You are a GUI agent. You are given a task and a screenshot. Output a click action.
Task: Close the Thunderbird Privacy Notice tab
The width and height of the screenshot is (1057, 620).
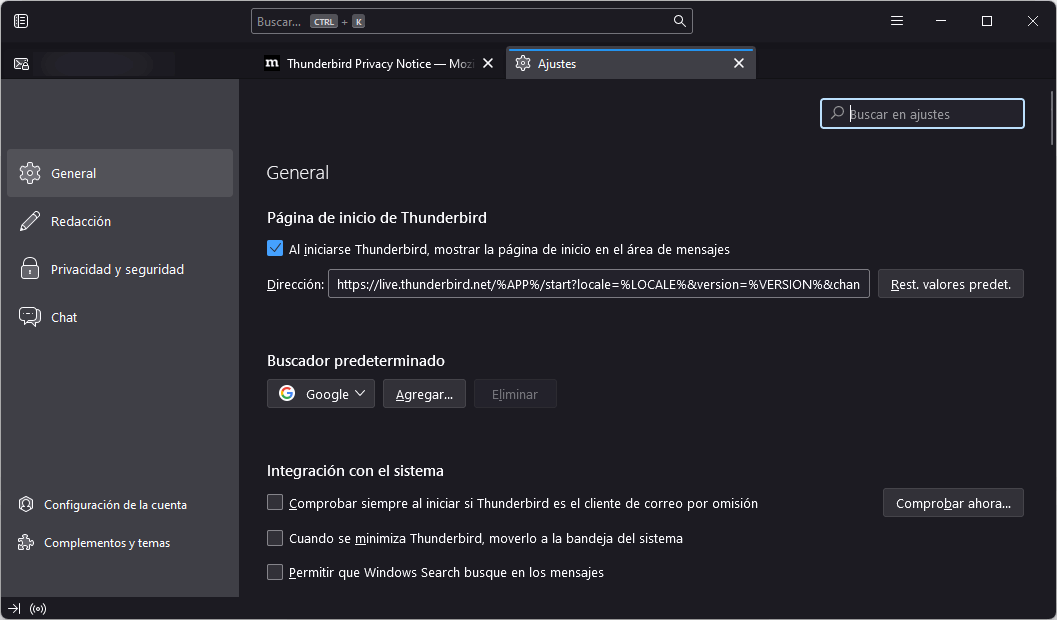[488, 63]
